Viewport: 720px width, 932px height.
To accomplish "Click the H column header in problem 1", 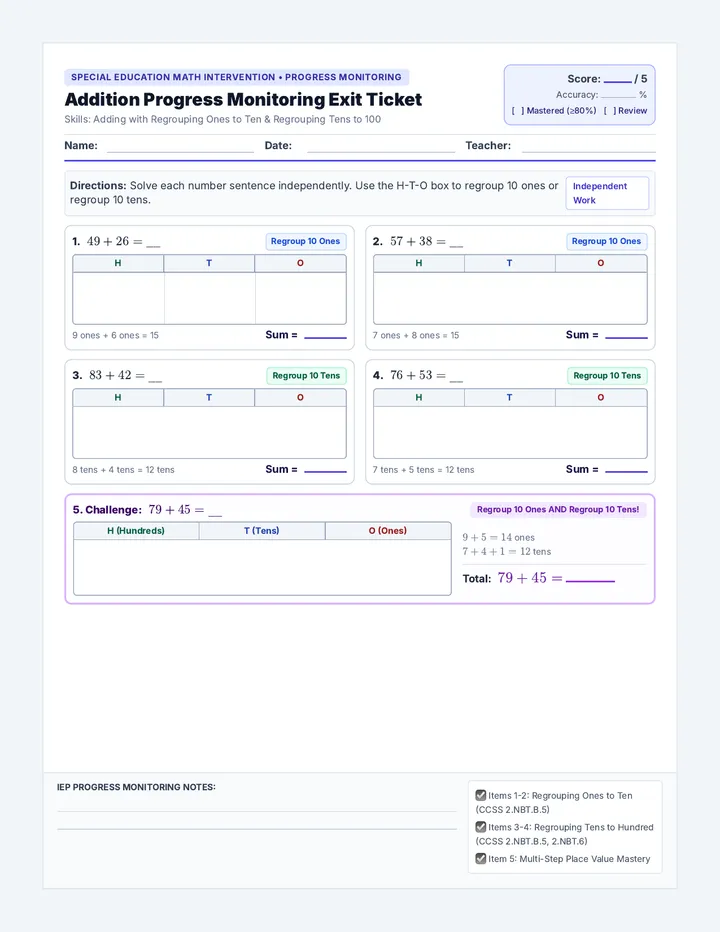I will (118, 263).
